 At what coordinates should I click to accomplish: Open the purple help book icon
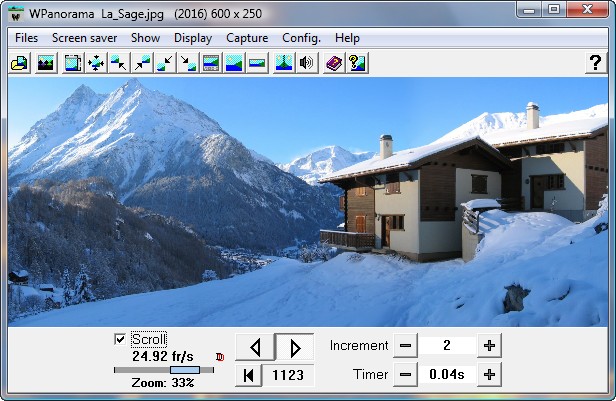pos(334,63)
